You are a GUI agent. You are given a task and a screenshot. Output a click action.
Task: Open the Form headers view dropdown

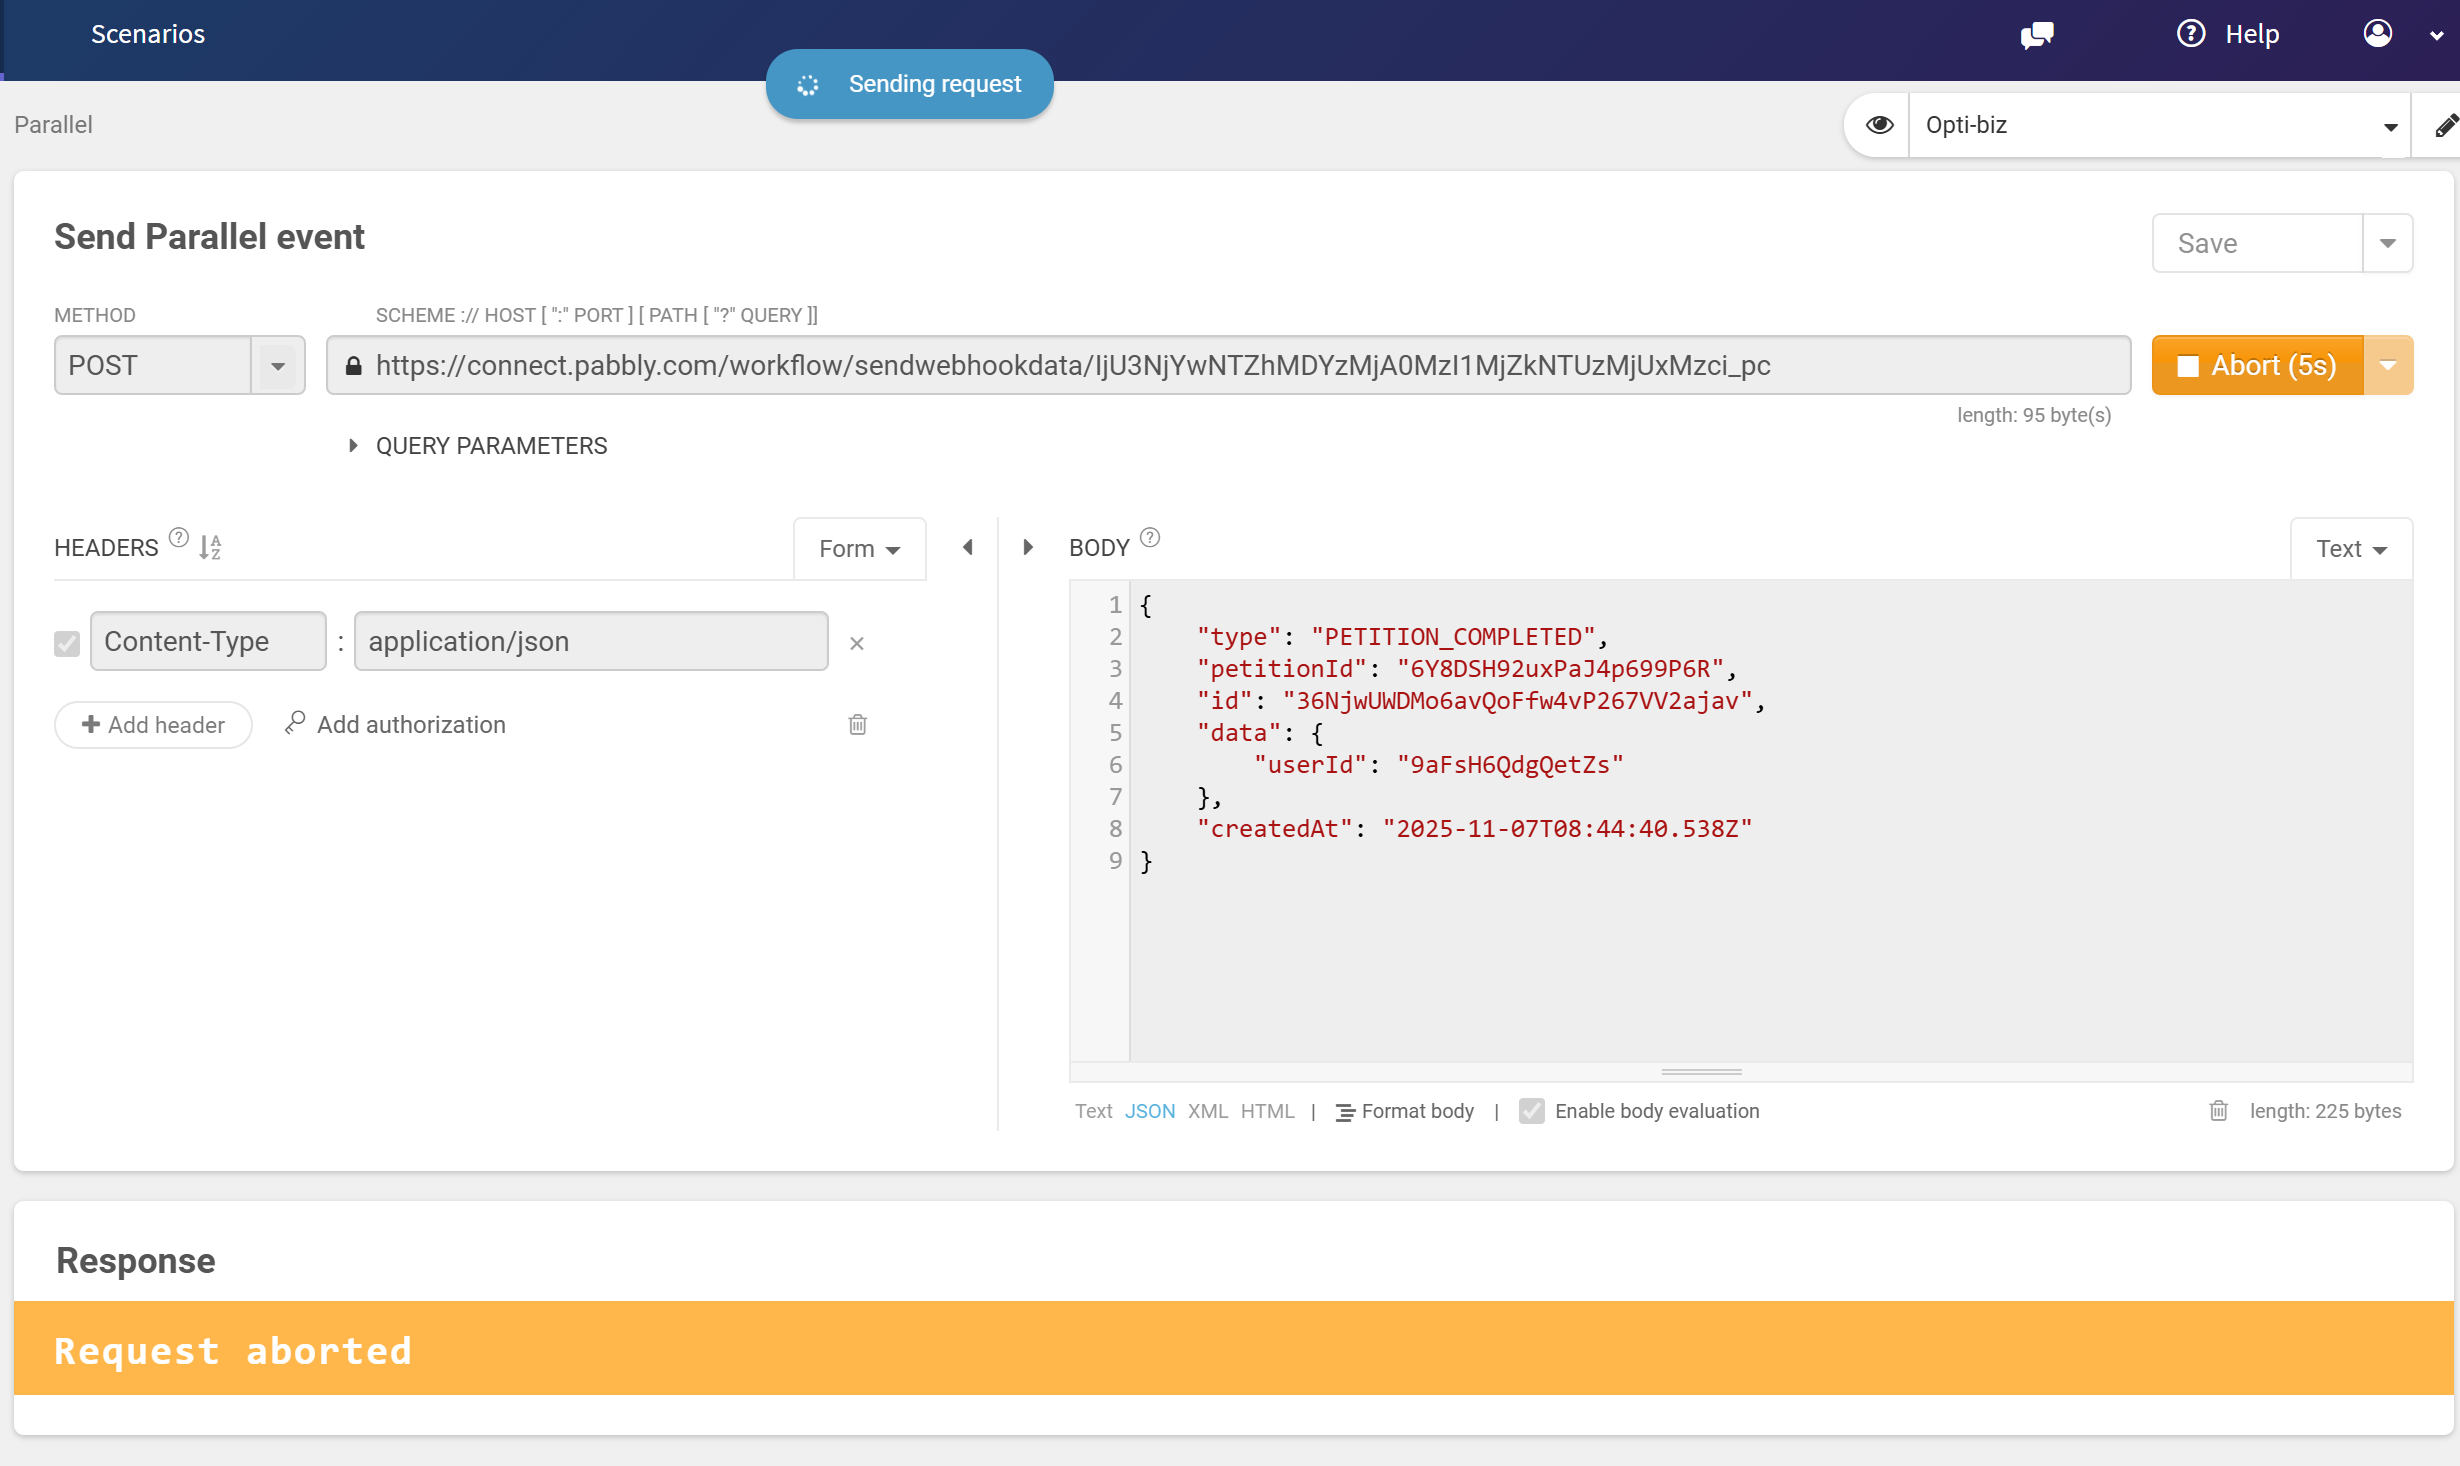tap(859, 548)
